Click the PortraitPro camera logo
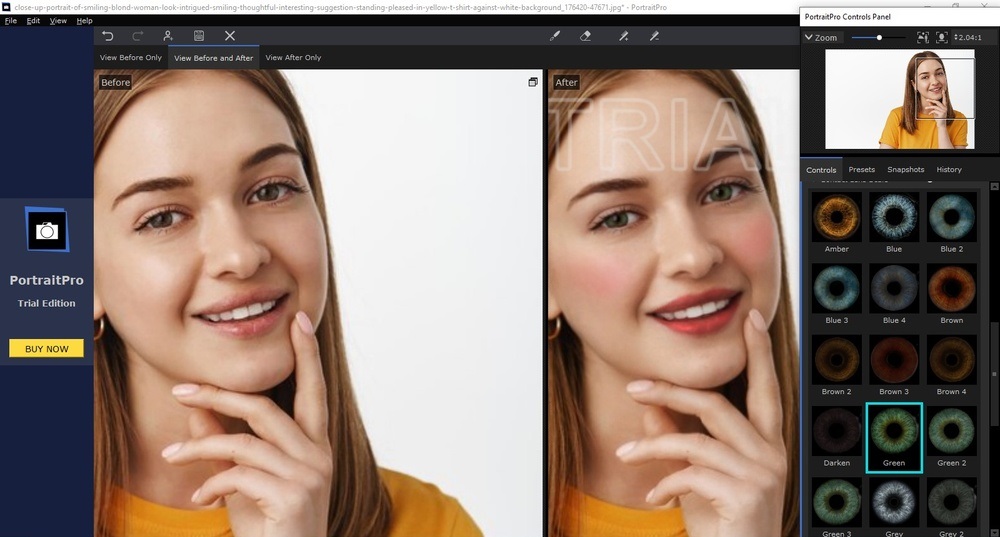 (47, 230)
